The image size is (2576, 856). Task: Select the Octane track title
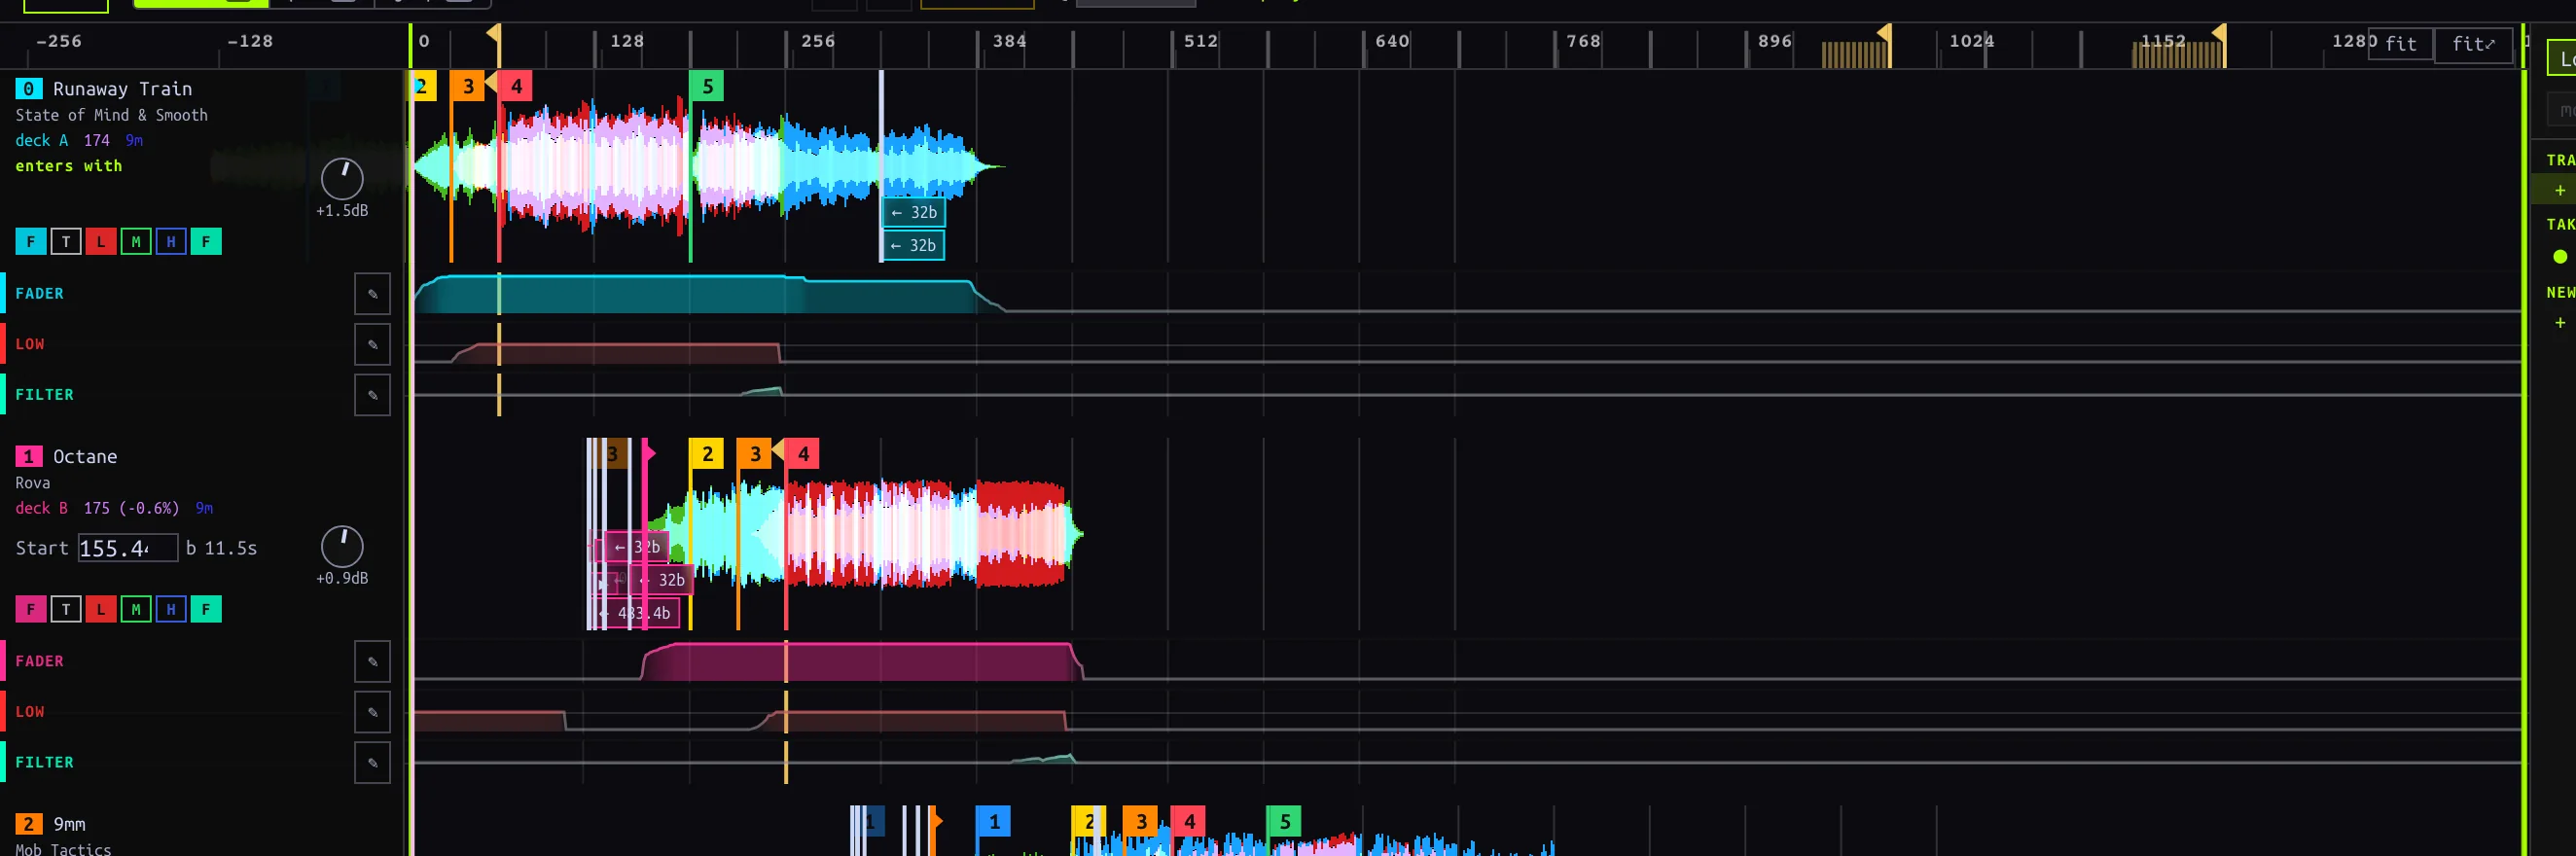pos(85,457)
